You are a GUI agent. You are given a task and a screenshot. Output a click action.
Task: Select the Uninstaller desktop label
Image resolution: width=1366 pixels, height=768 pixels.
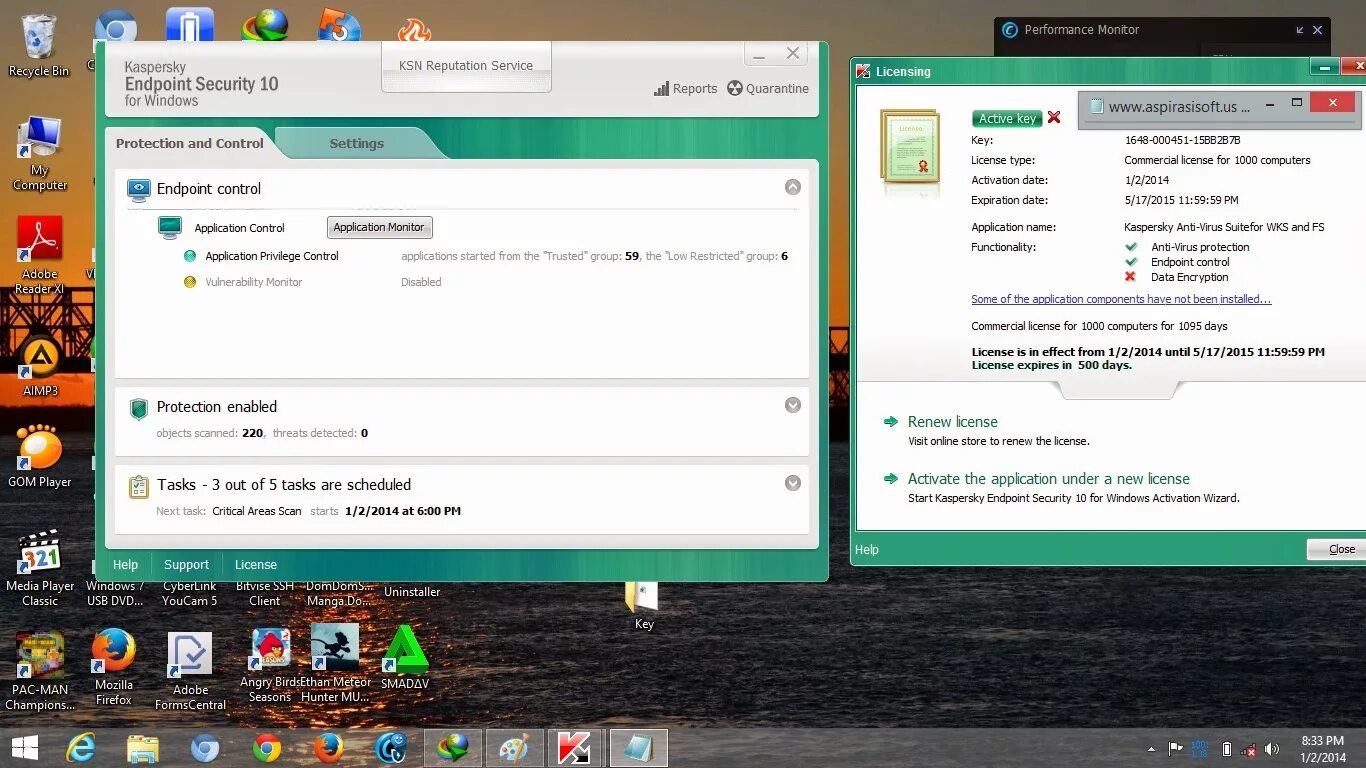pyautogui.click(x=412, y=592)
